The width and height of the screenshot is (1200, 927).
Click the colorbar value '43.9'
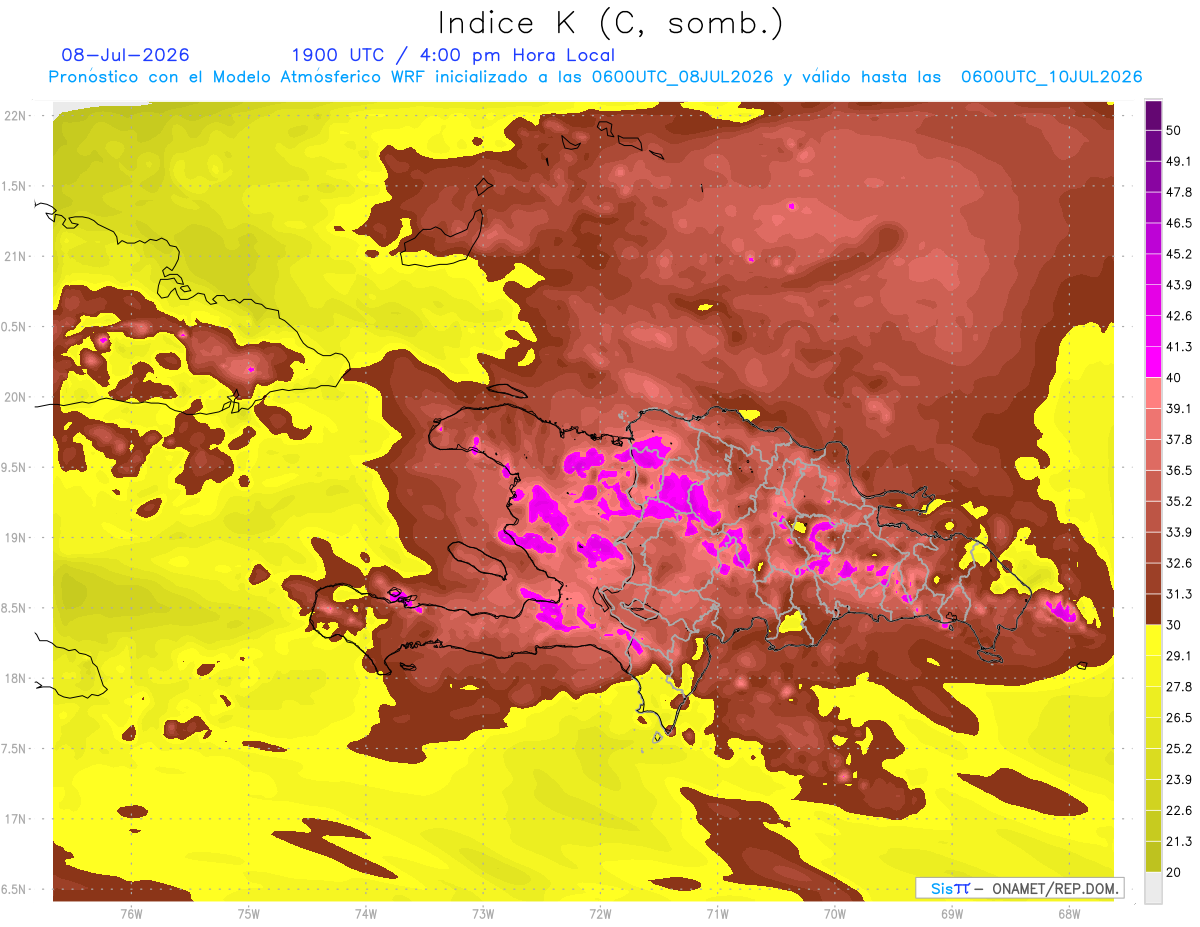point(1178,285)
